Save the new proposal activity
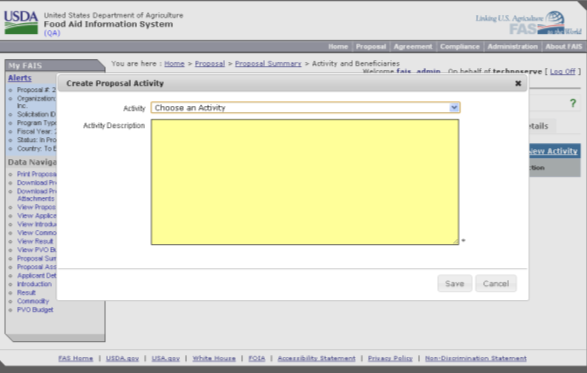Image resolution: width=587 pixels, height=373 pixels. [454, 283]
